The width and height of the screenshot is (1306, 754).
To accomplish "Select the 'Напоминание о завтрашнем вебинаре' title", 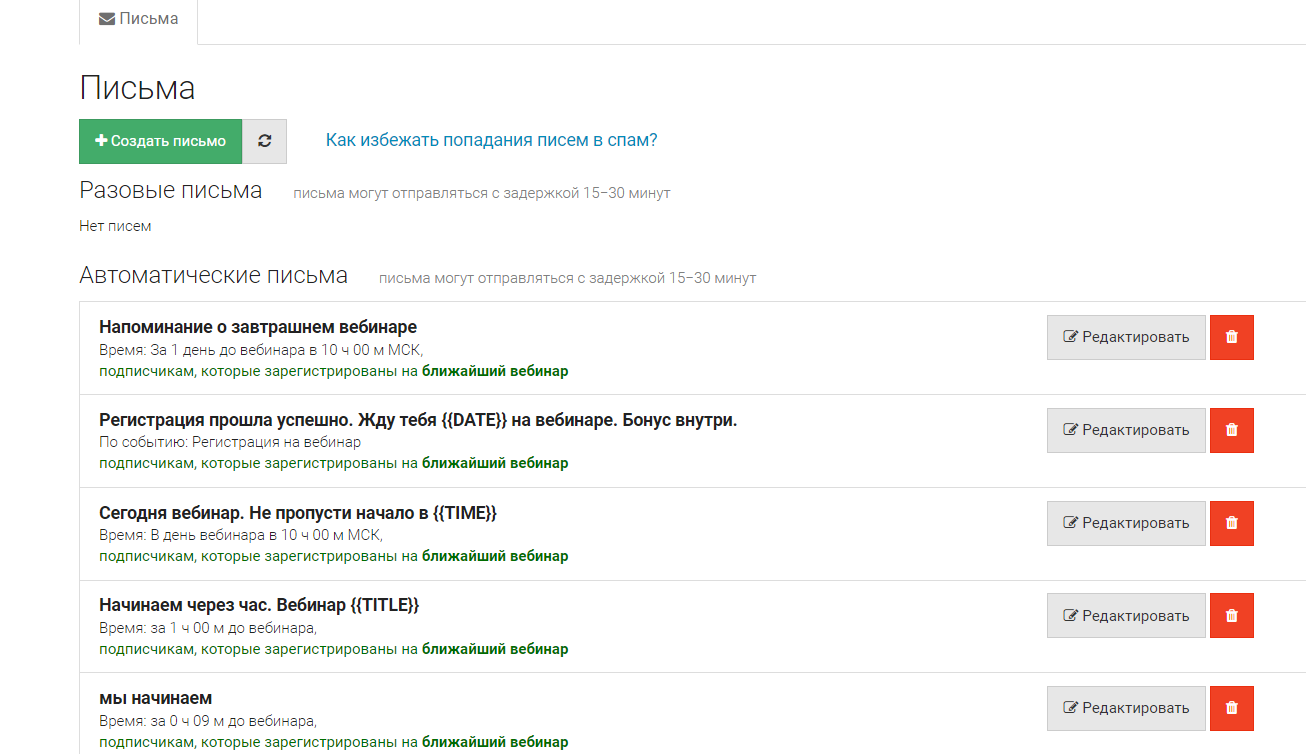I will 258,327.
